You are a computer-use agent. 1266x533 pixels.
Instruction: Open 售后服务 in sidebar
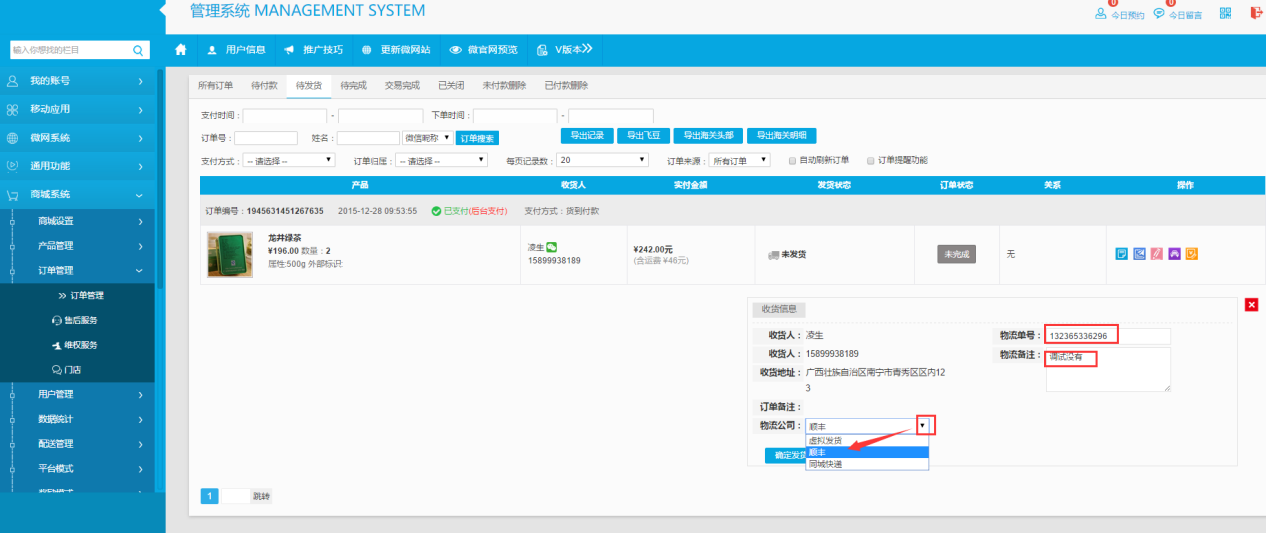pos(77,320)
